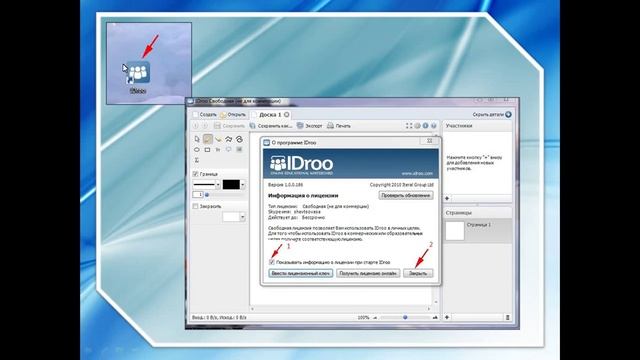Select the ellipse shape tool

click(x=197, y=150)
